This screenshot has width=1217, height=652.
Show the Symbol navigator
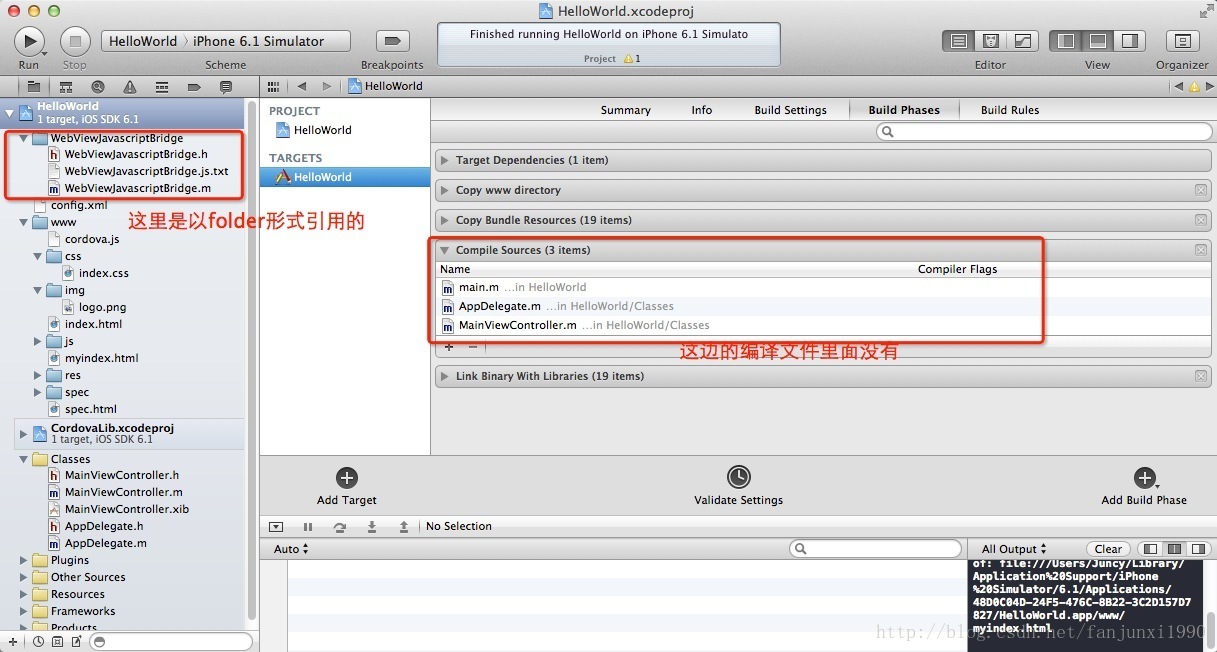(66, 87)
